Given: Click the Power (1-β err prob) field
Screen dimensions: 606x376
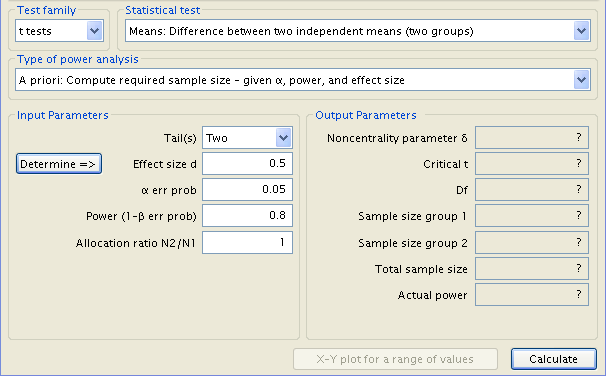Looking at the screenshot, I should coord(247,215).
